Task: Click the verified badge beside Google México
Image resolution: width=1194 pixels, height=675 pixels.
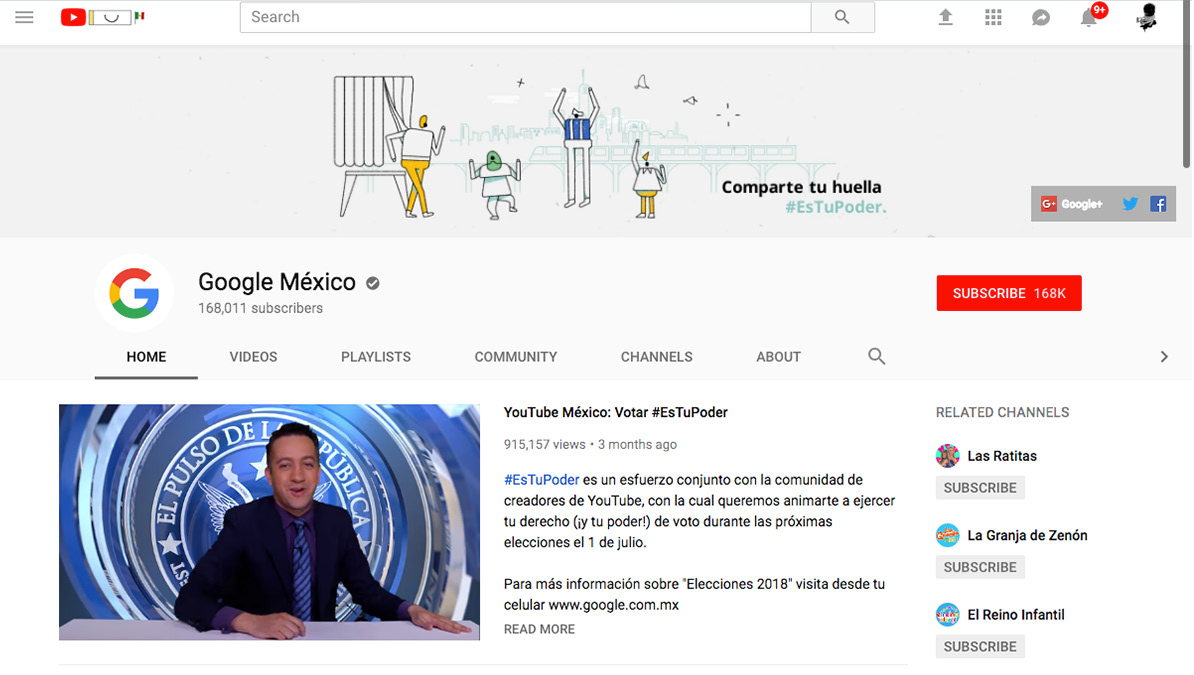Action: [372, 283]
